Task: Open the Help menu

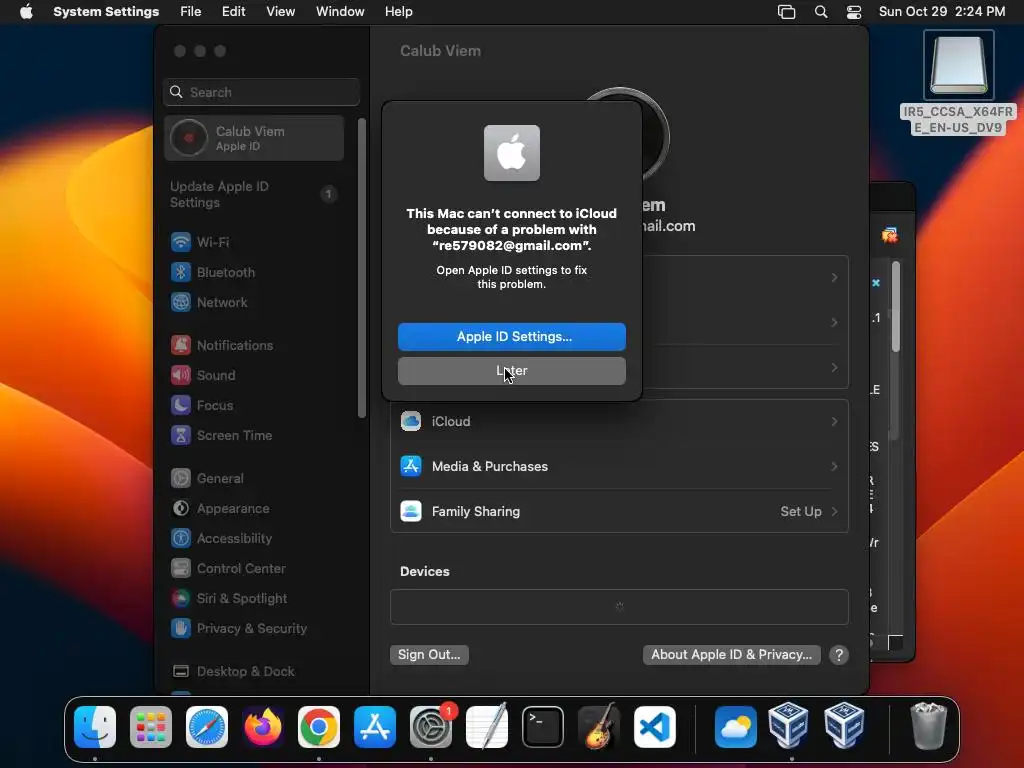Action: click(398, 12)
